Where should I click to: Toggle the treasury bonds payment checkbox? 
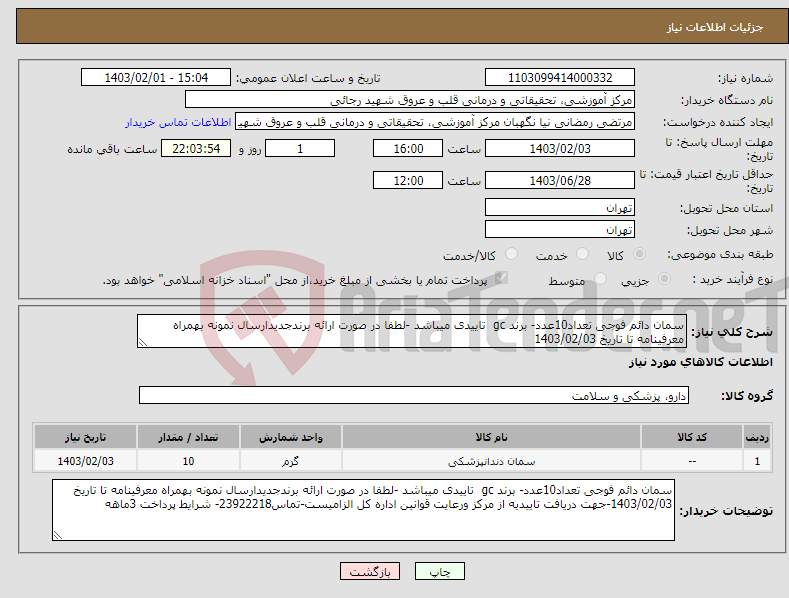tap(501, 278)
